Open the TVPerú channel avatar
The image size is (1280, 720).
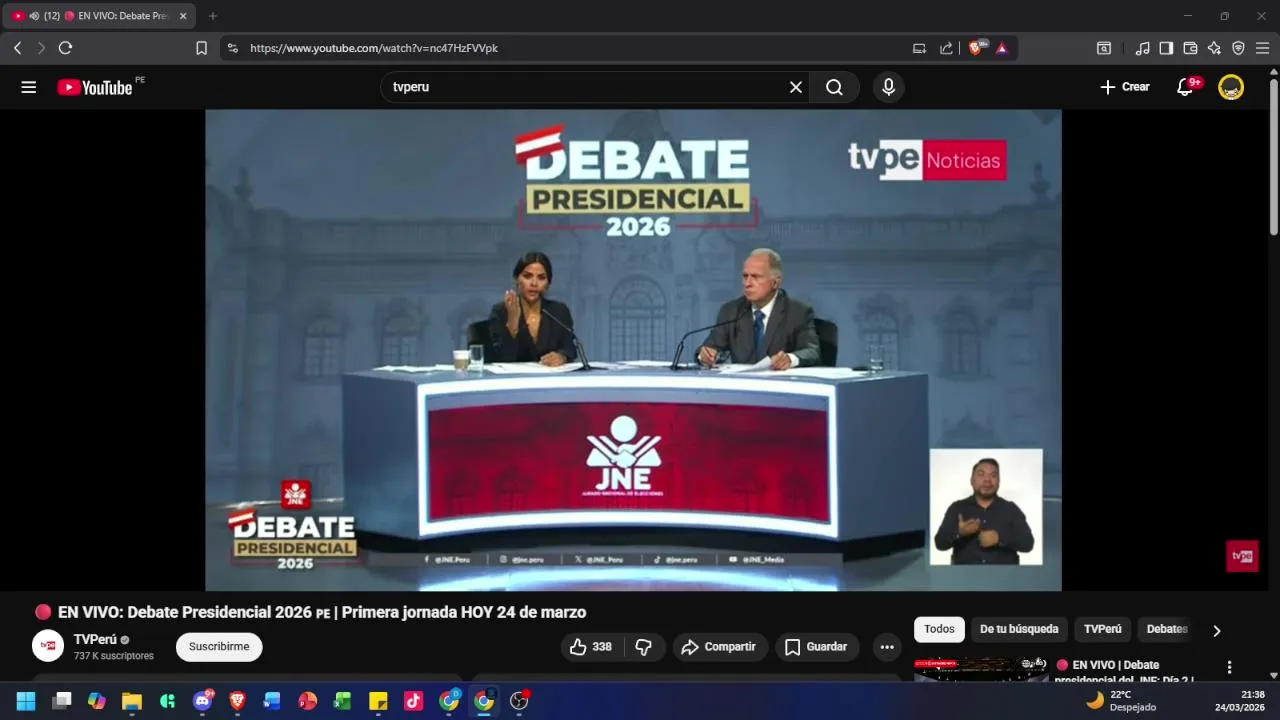tap(48, 646)
